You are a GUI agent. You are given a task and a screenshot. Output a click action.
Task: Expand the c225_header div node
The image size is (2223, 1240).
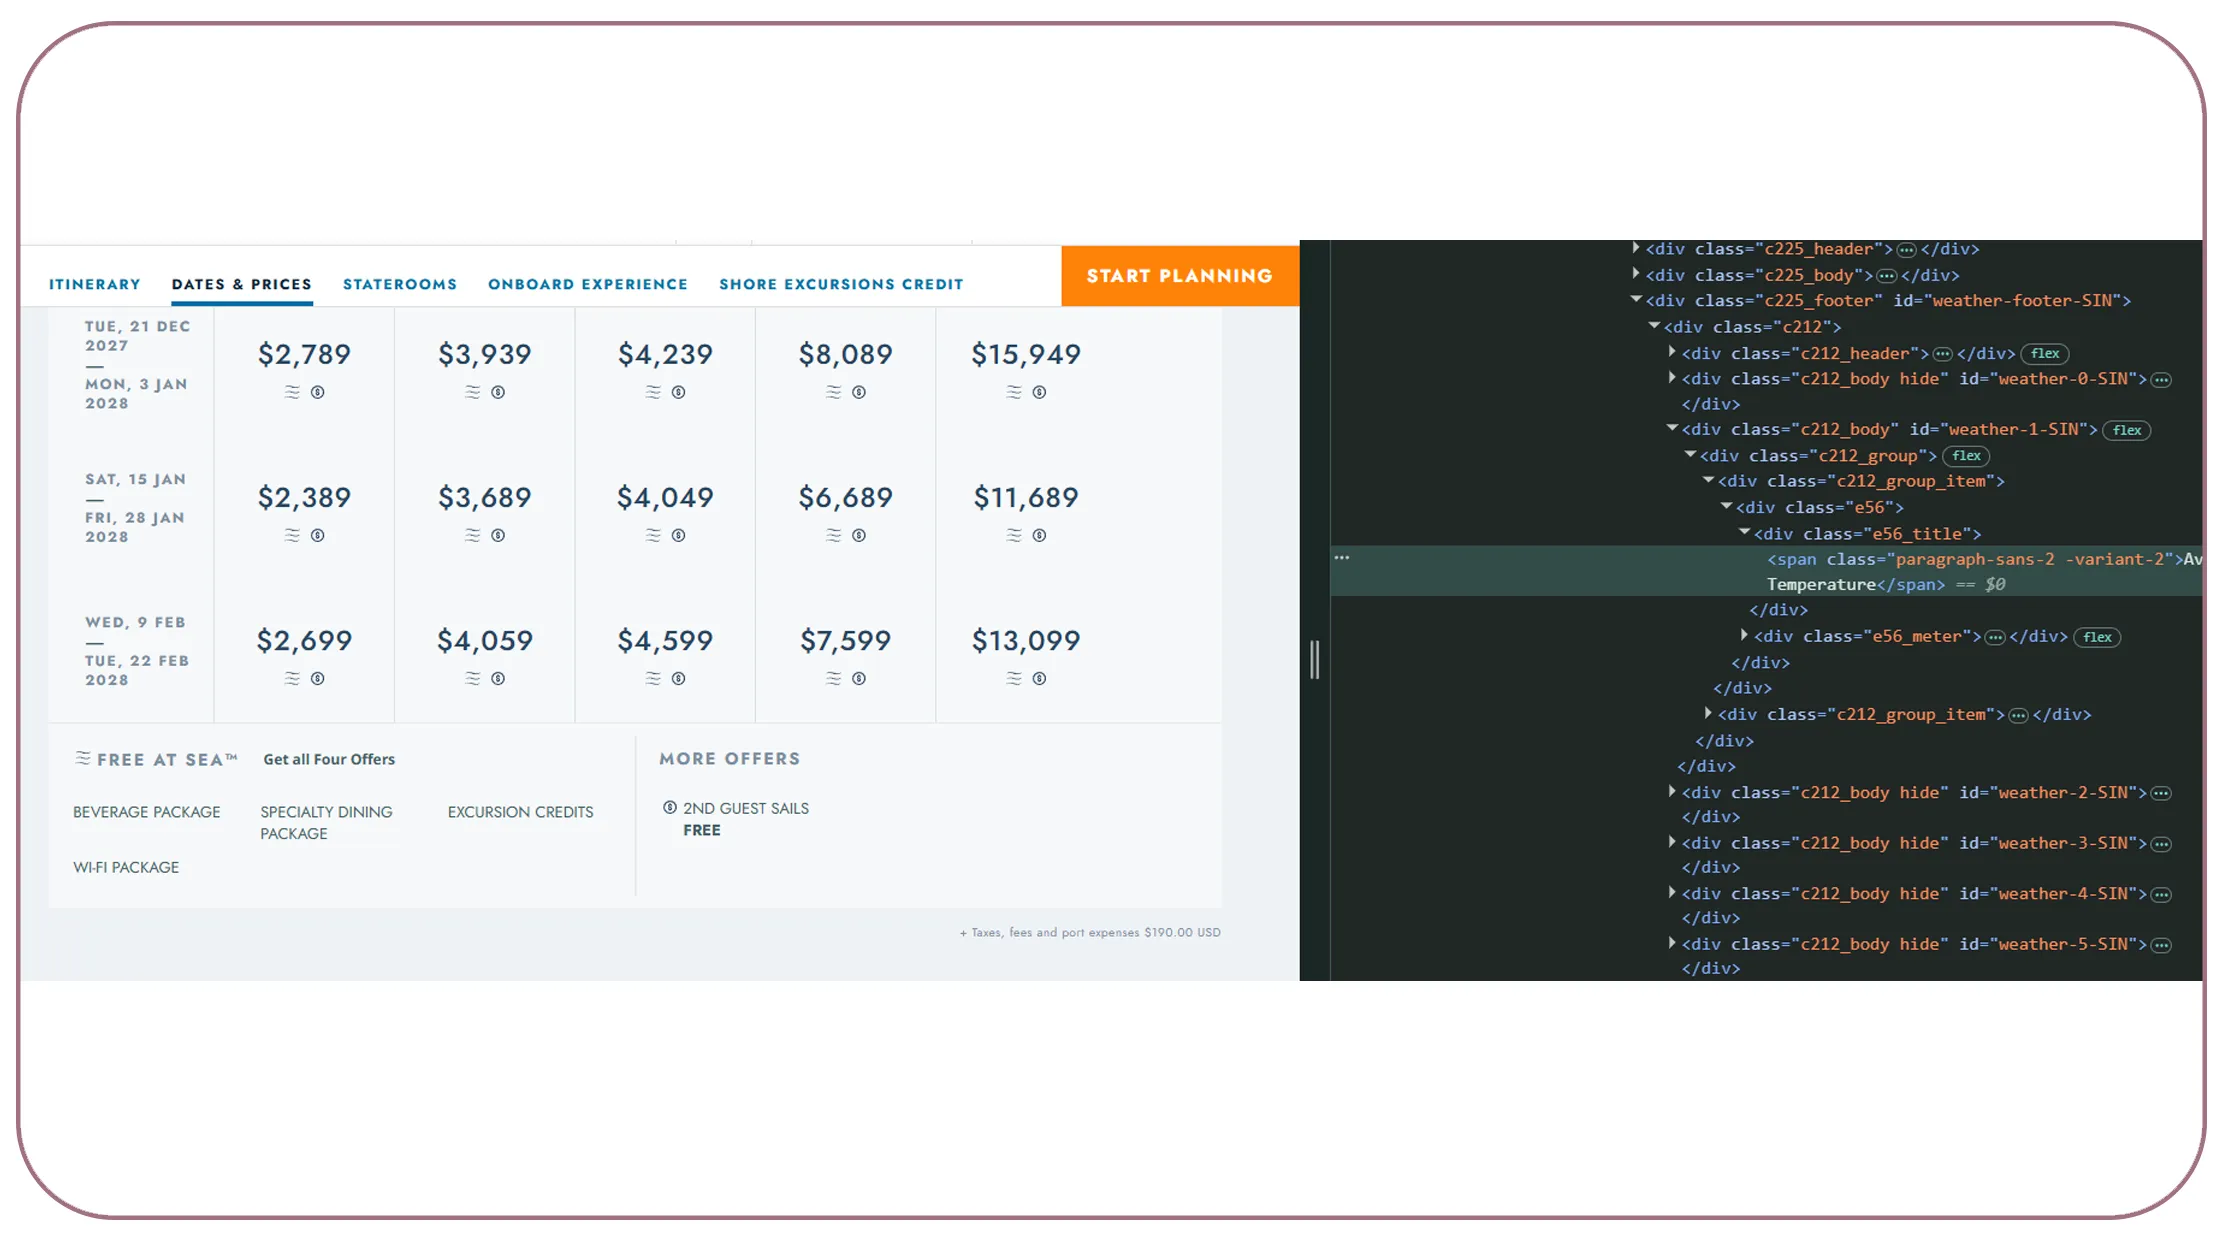pos(1636,248)
